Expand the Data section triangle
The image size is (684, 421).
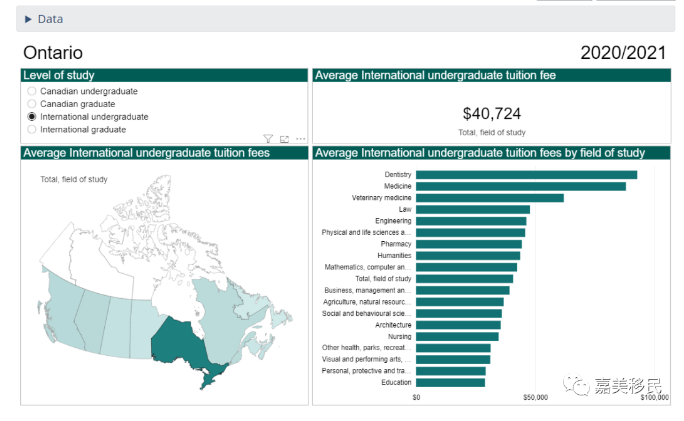[28, 19]
